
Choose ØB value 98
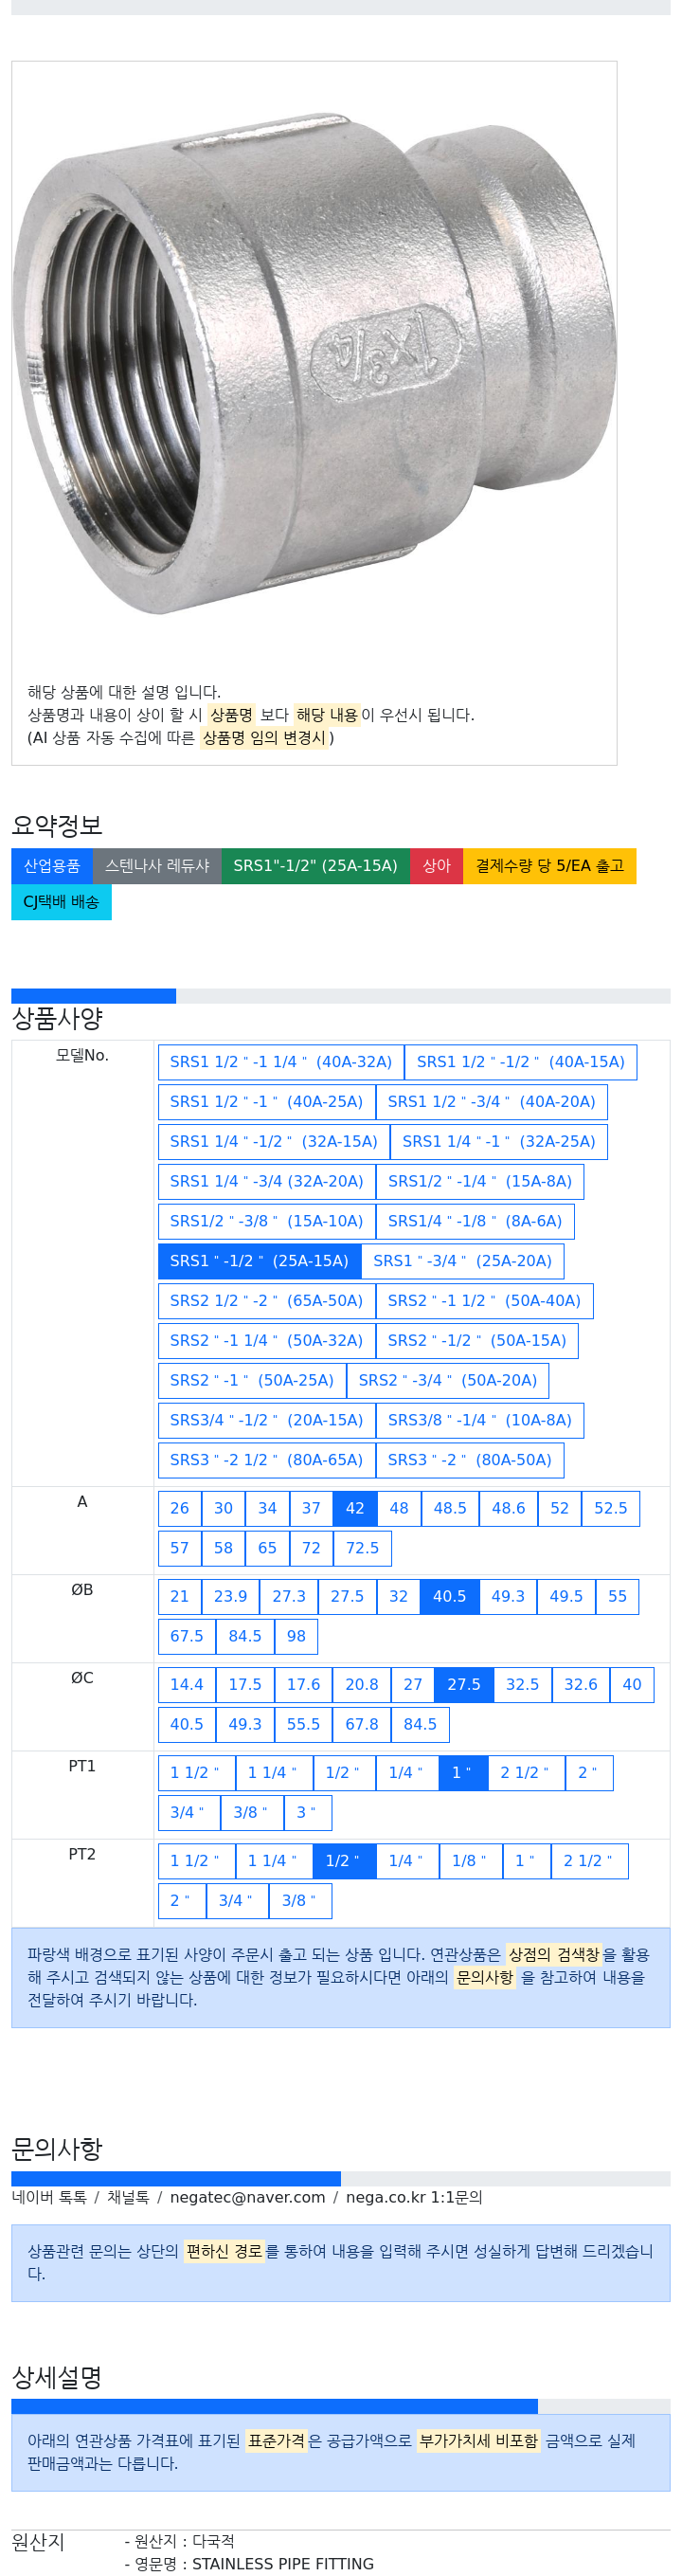tap(296, 1636)
